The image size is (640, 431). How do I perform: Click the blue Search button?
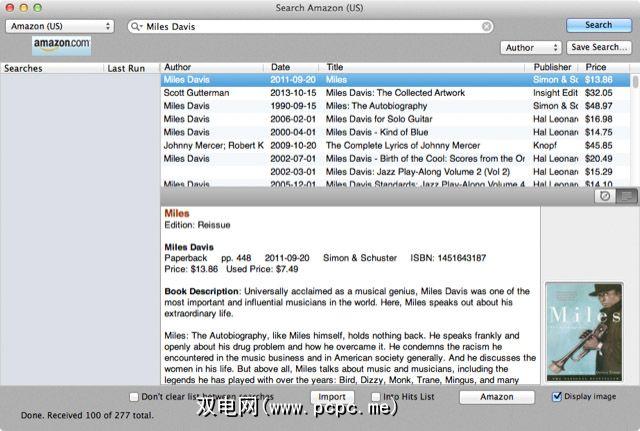coord(599,25)
